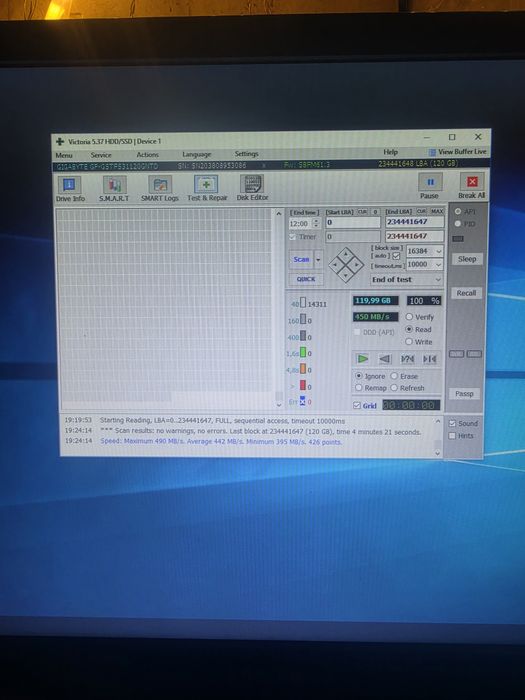Select the Read radio button
Image resolution: width=525 pixels, height=700 pixels.
tap(409, 329)
